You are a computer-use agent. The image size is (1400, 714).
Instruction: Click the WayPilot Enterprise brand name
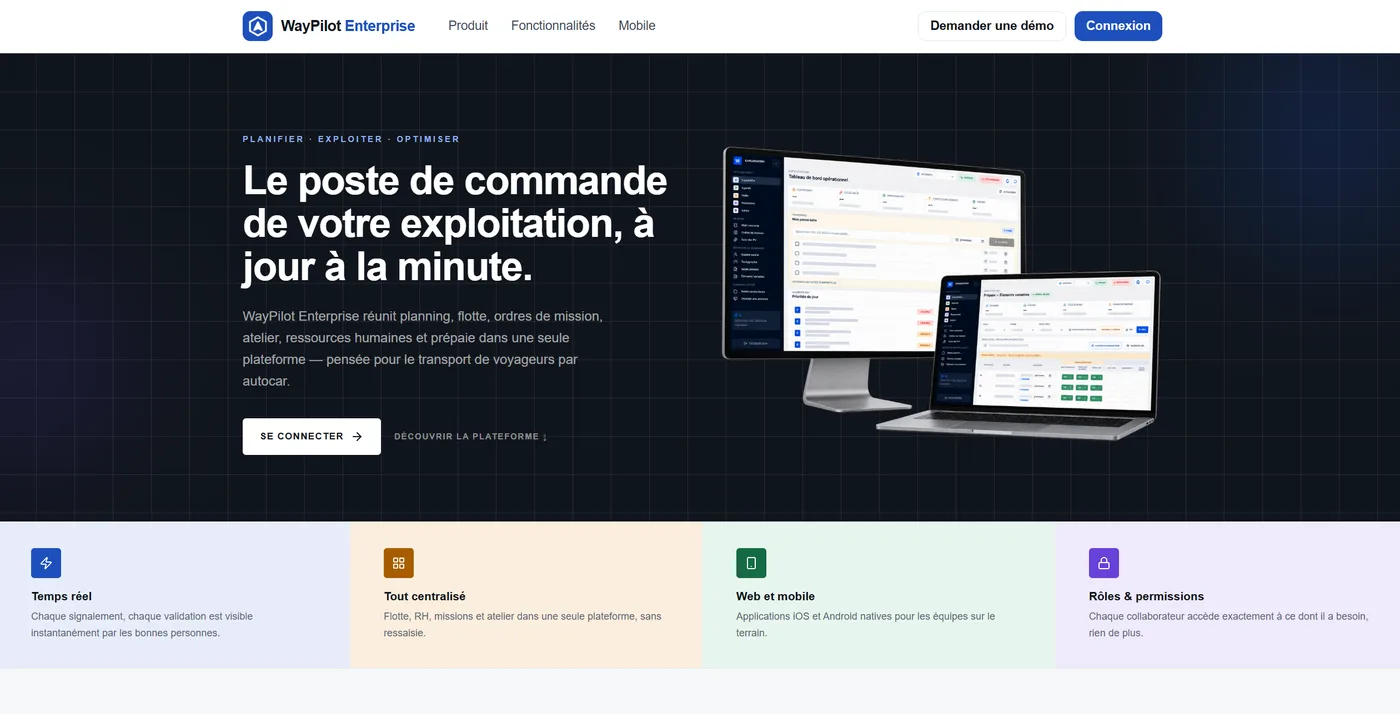[348, 26]
